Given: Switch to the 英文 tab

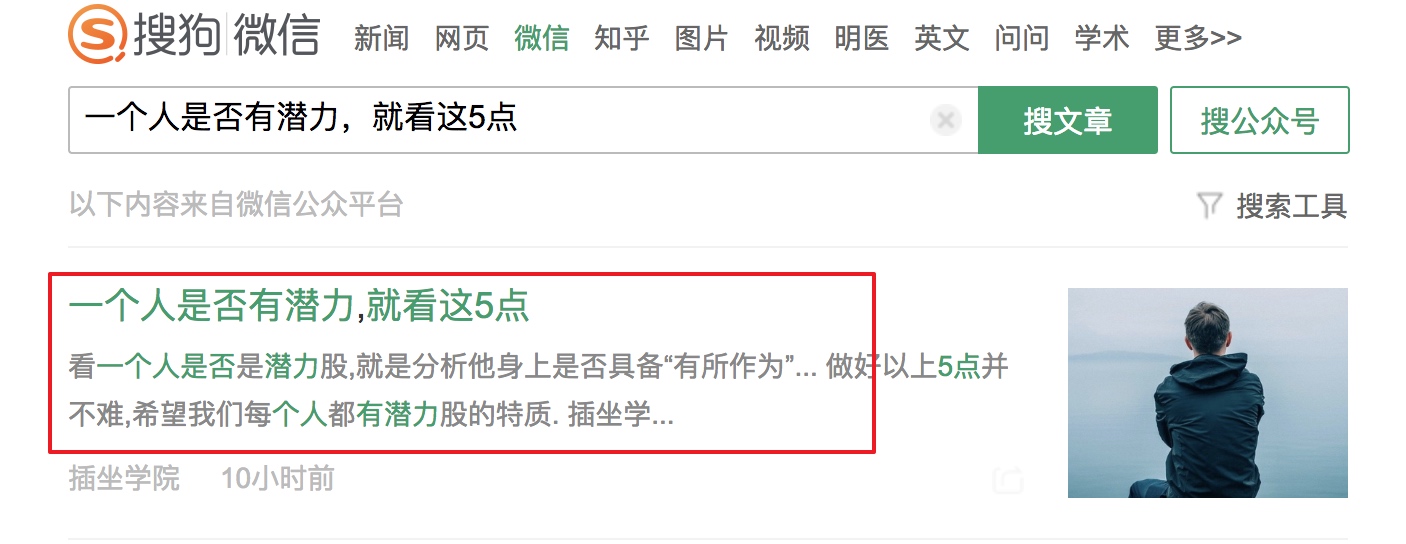Looking at the screenshot, I should click(941, 39).
